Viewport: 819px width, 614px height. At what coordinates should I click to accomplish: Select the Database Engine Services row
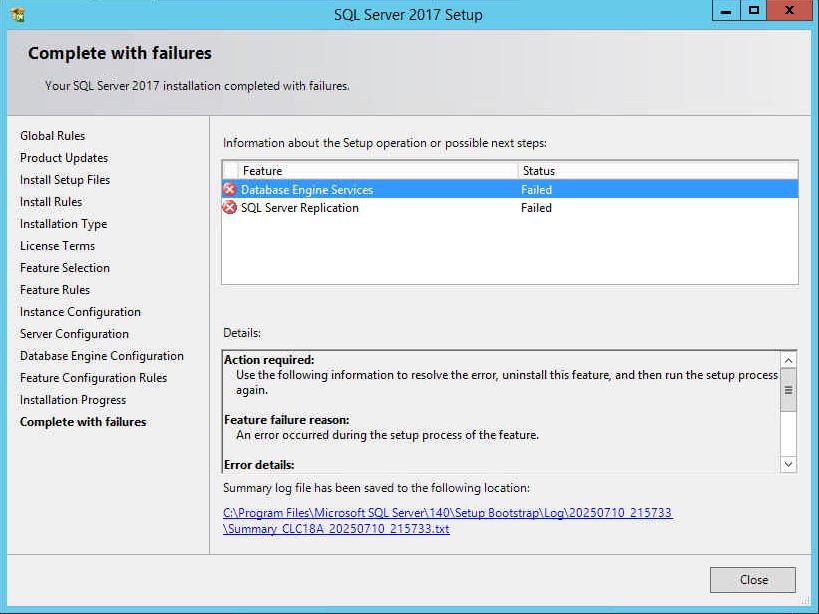[x=510, y=189]
